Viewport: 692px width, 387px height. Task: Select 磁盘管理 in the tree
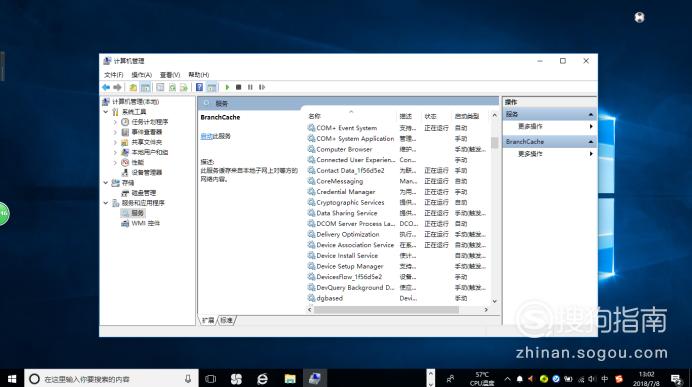(x=143, y=193)
